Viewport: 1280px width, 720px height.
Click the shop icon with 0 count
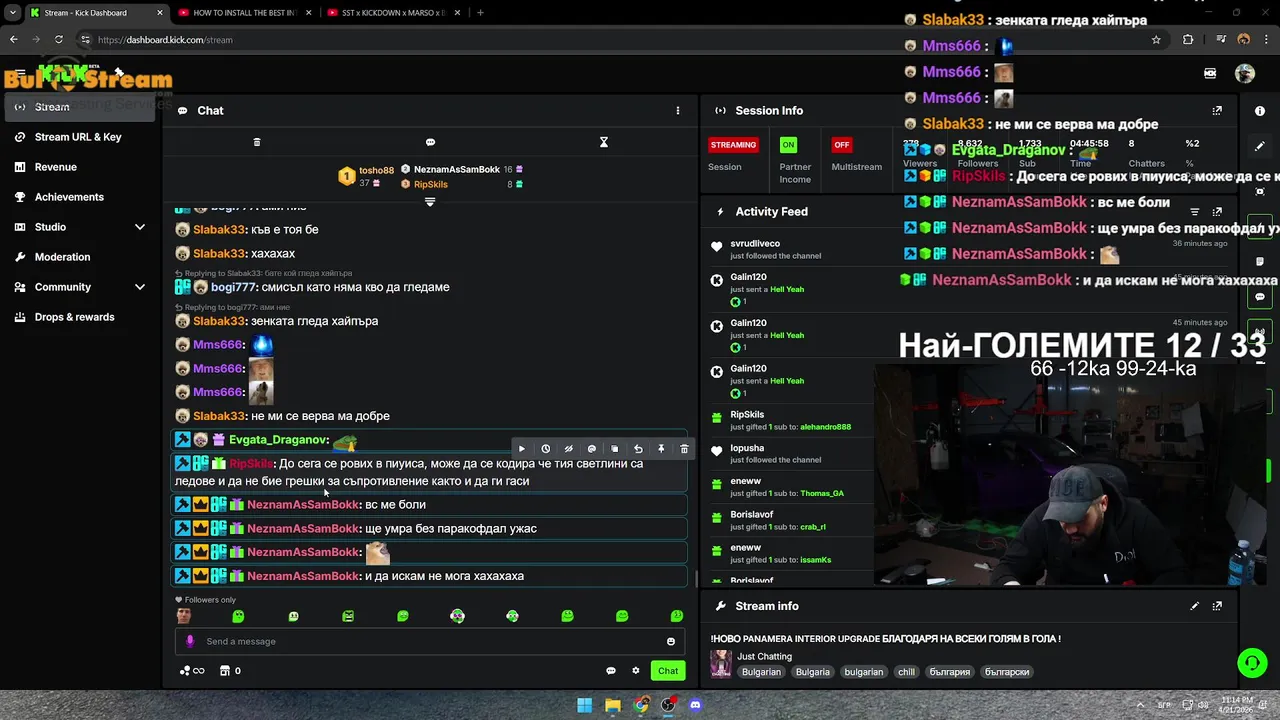pos(230,671)
